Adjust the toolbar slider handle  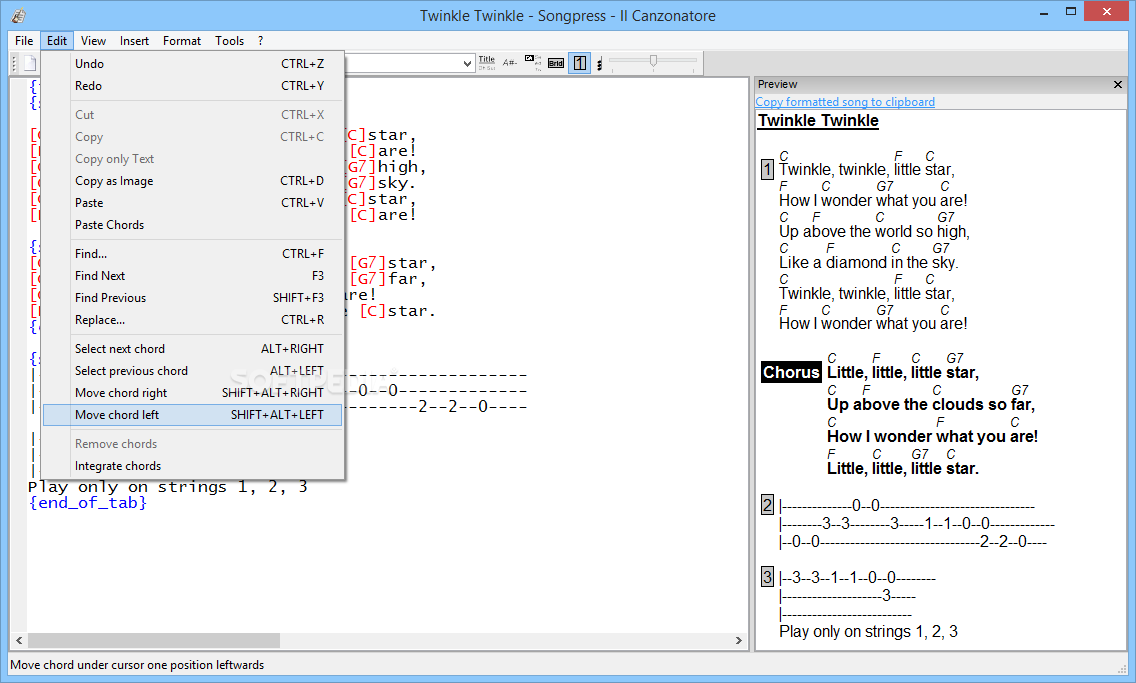click(653, 62)
